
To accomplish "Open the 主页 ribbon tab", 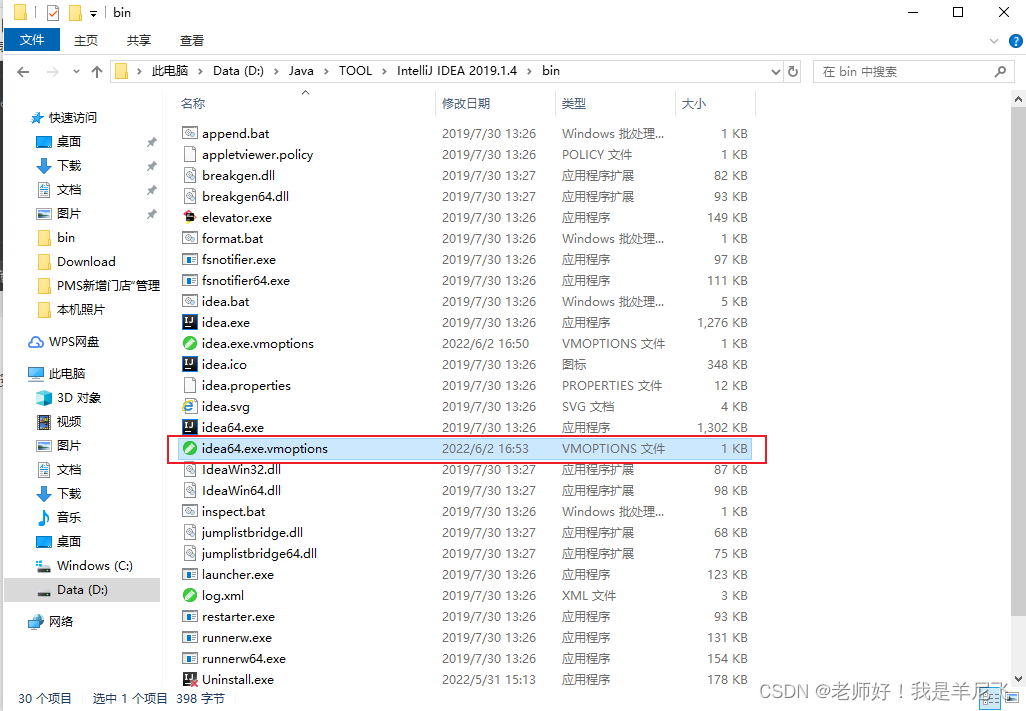I will click(86, 41).
